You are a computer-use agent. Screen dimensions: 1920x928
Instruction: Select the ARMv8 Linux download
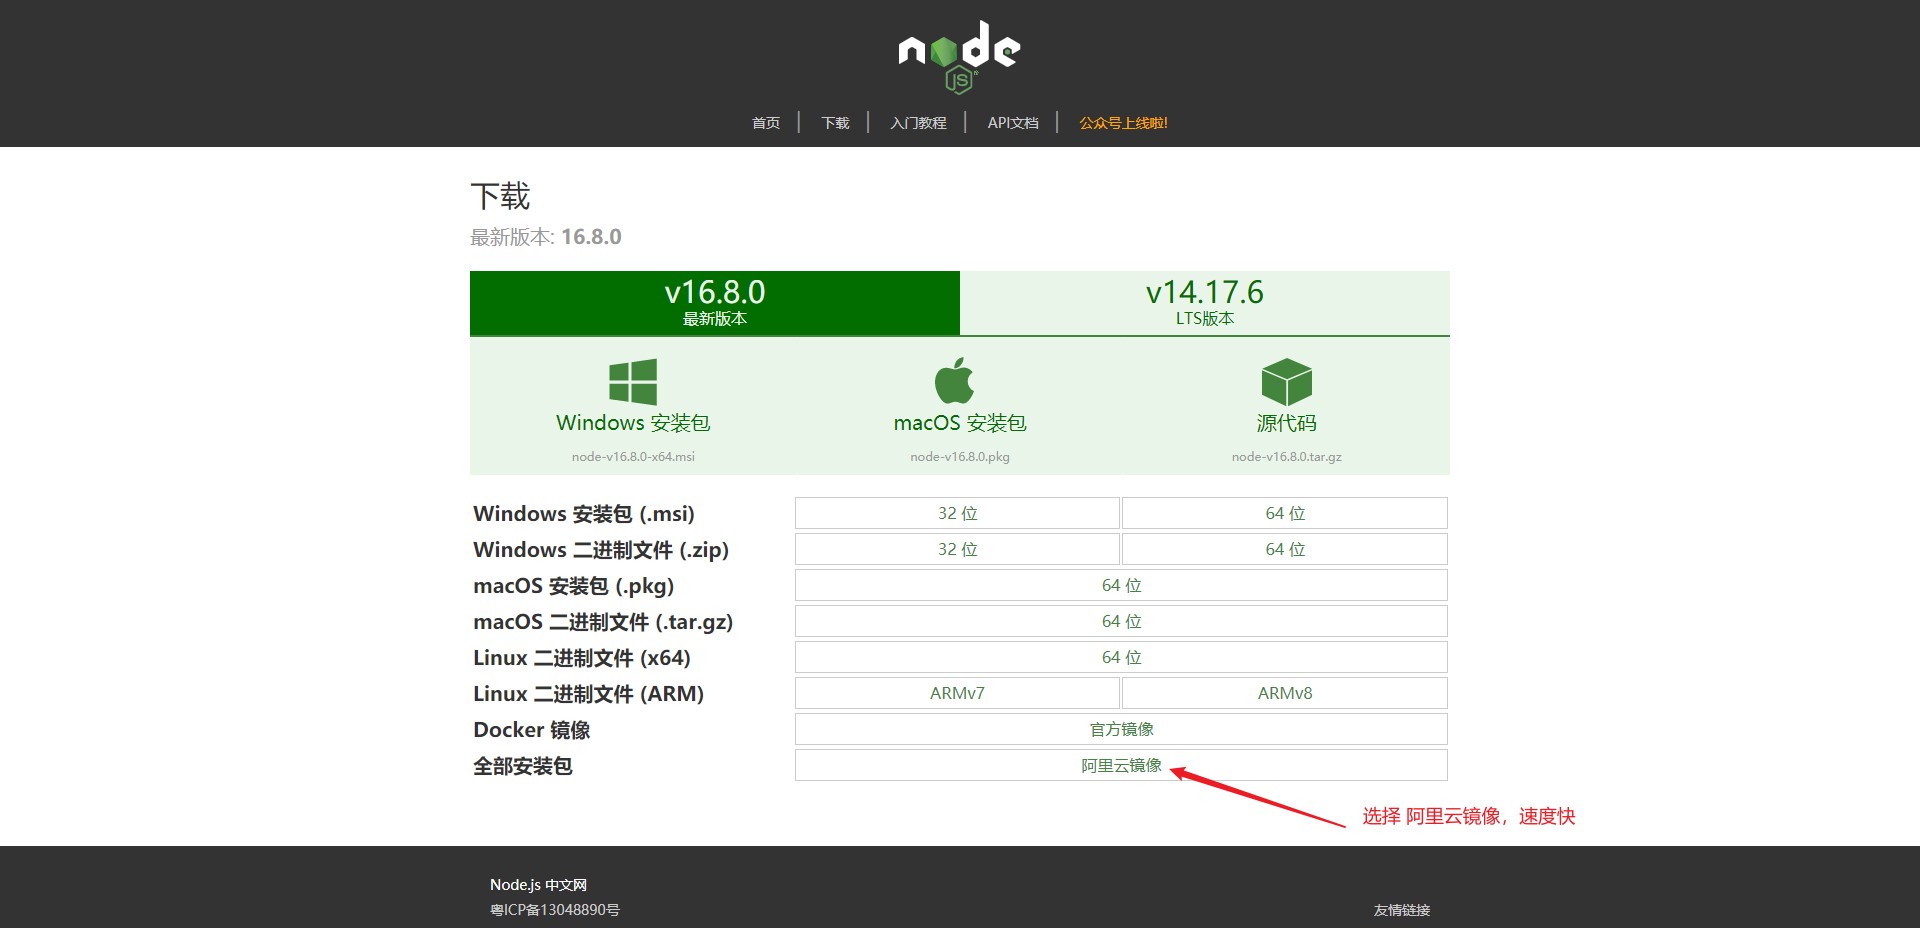1284,692
